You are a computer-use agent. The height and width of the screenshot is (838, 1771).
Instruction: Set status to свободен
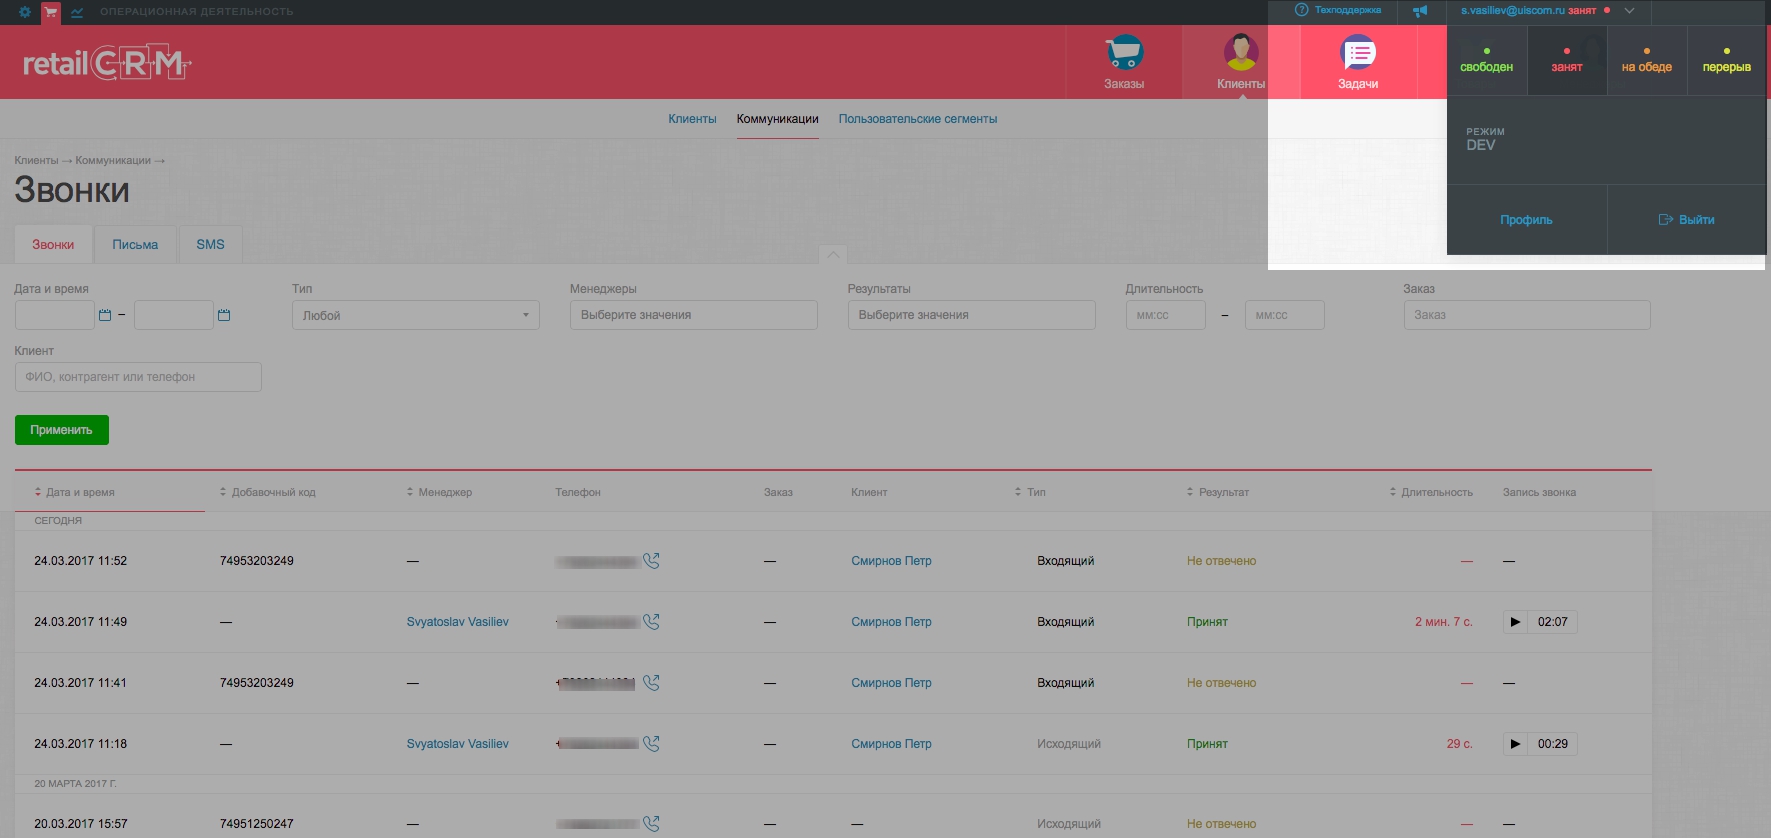[1487, 61]
